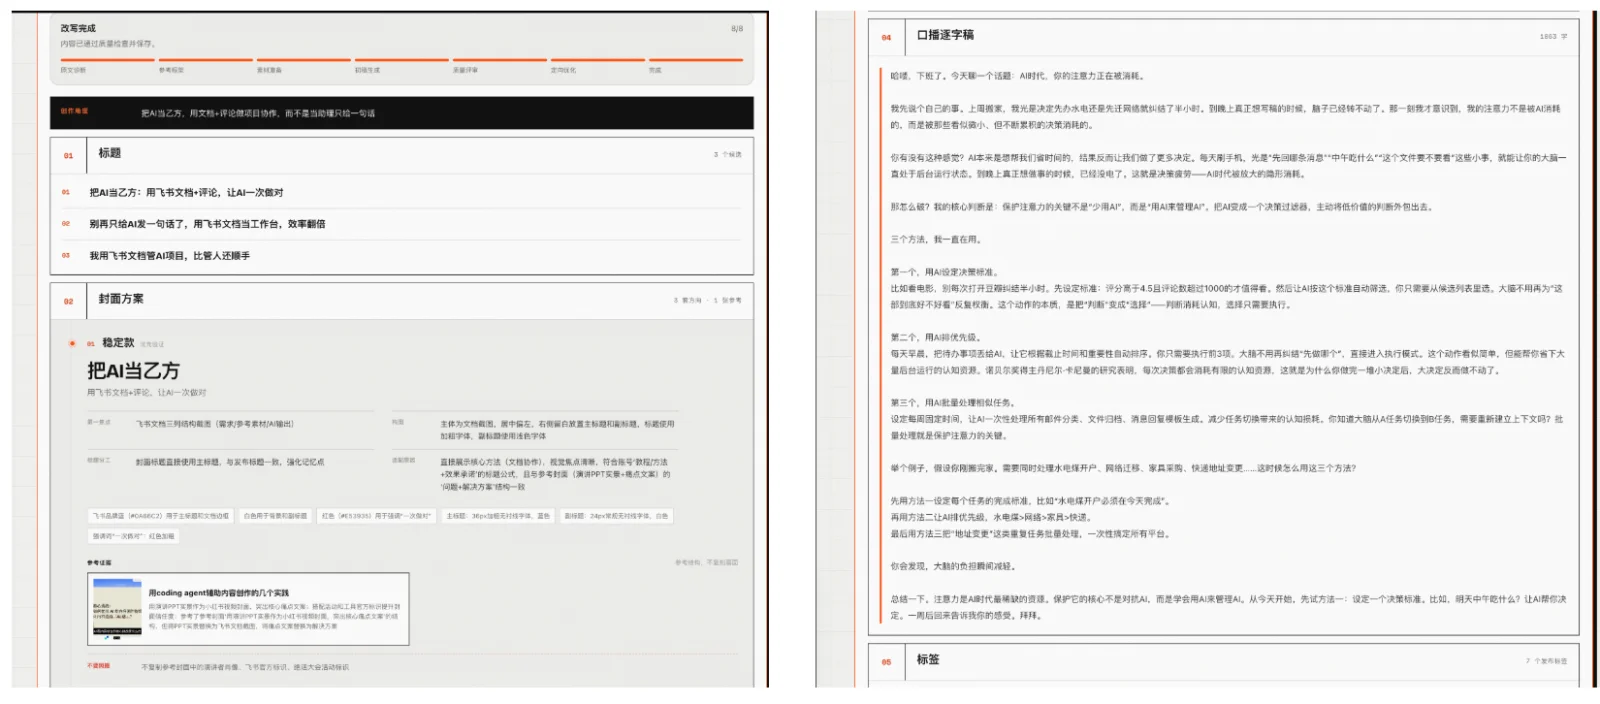
Task: Click cover subtitle 用飞书文档+评论，让AI一次做对
Action: pos(146,393)
